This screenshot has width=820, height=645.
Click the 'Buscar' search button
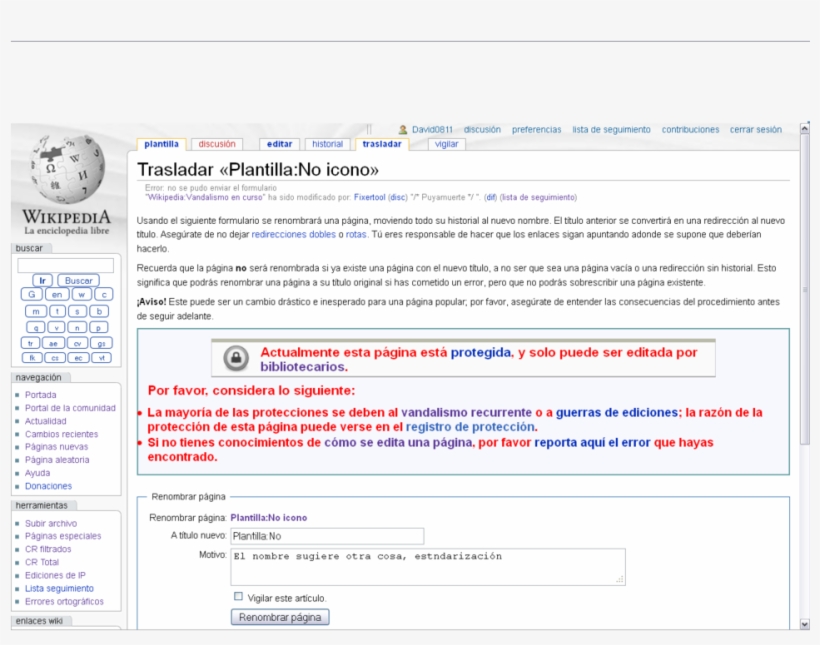tap(78, 281)
